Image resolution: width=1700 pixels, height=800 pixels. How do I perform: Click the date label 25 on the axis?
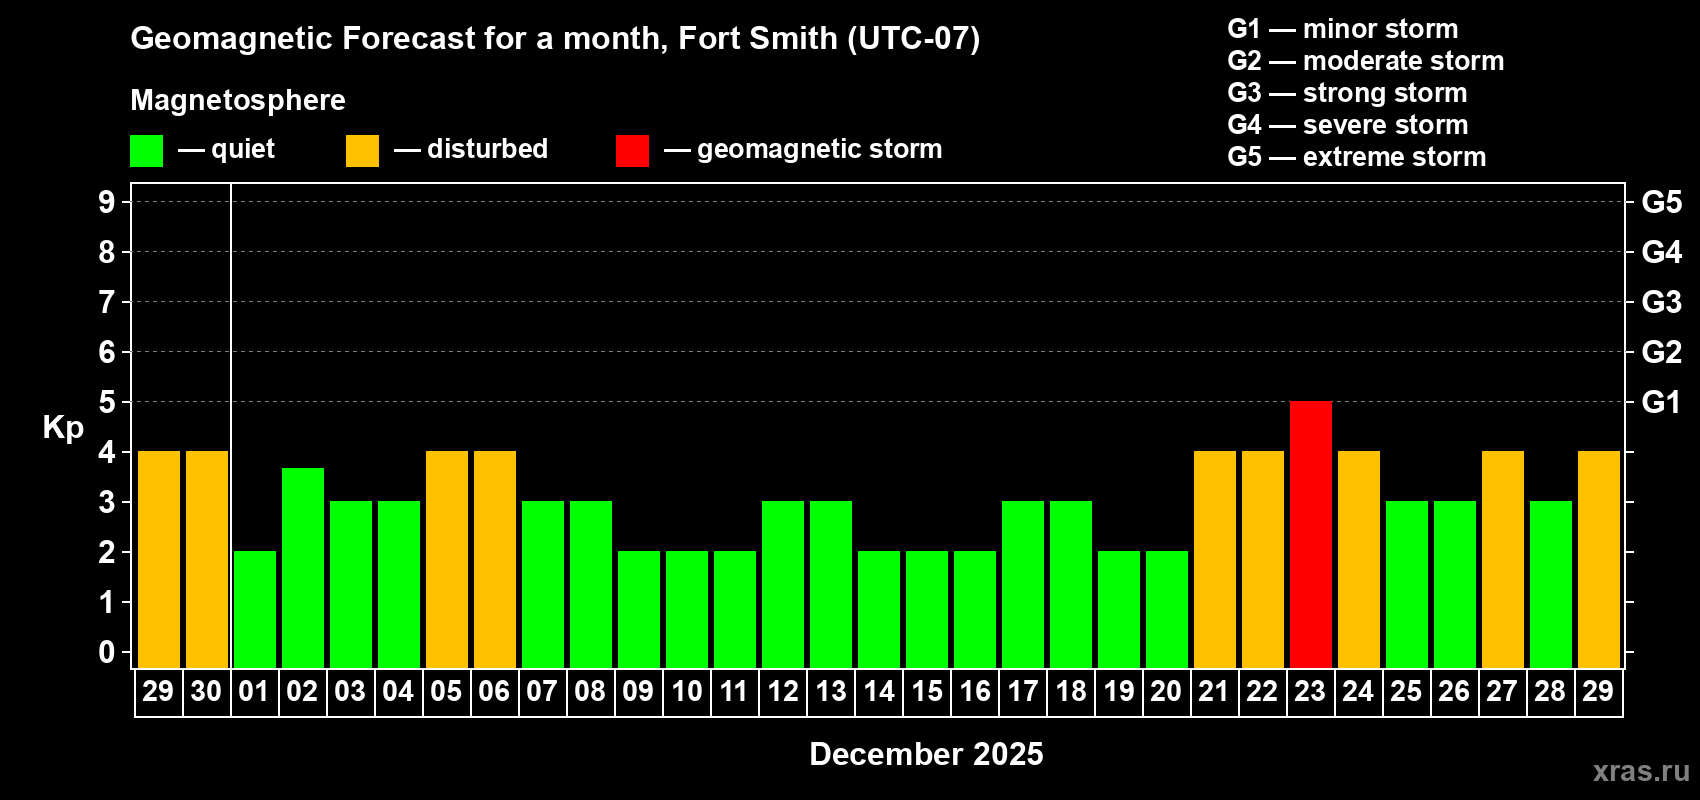(x=1406, y=692)
